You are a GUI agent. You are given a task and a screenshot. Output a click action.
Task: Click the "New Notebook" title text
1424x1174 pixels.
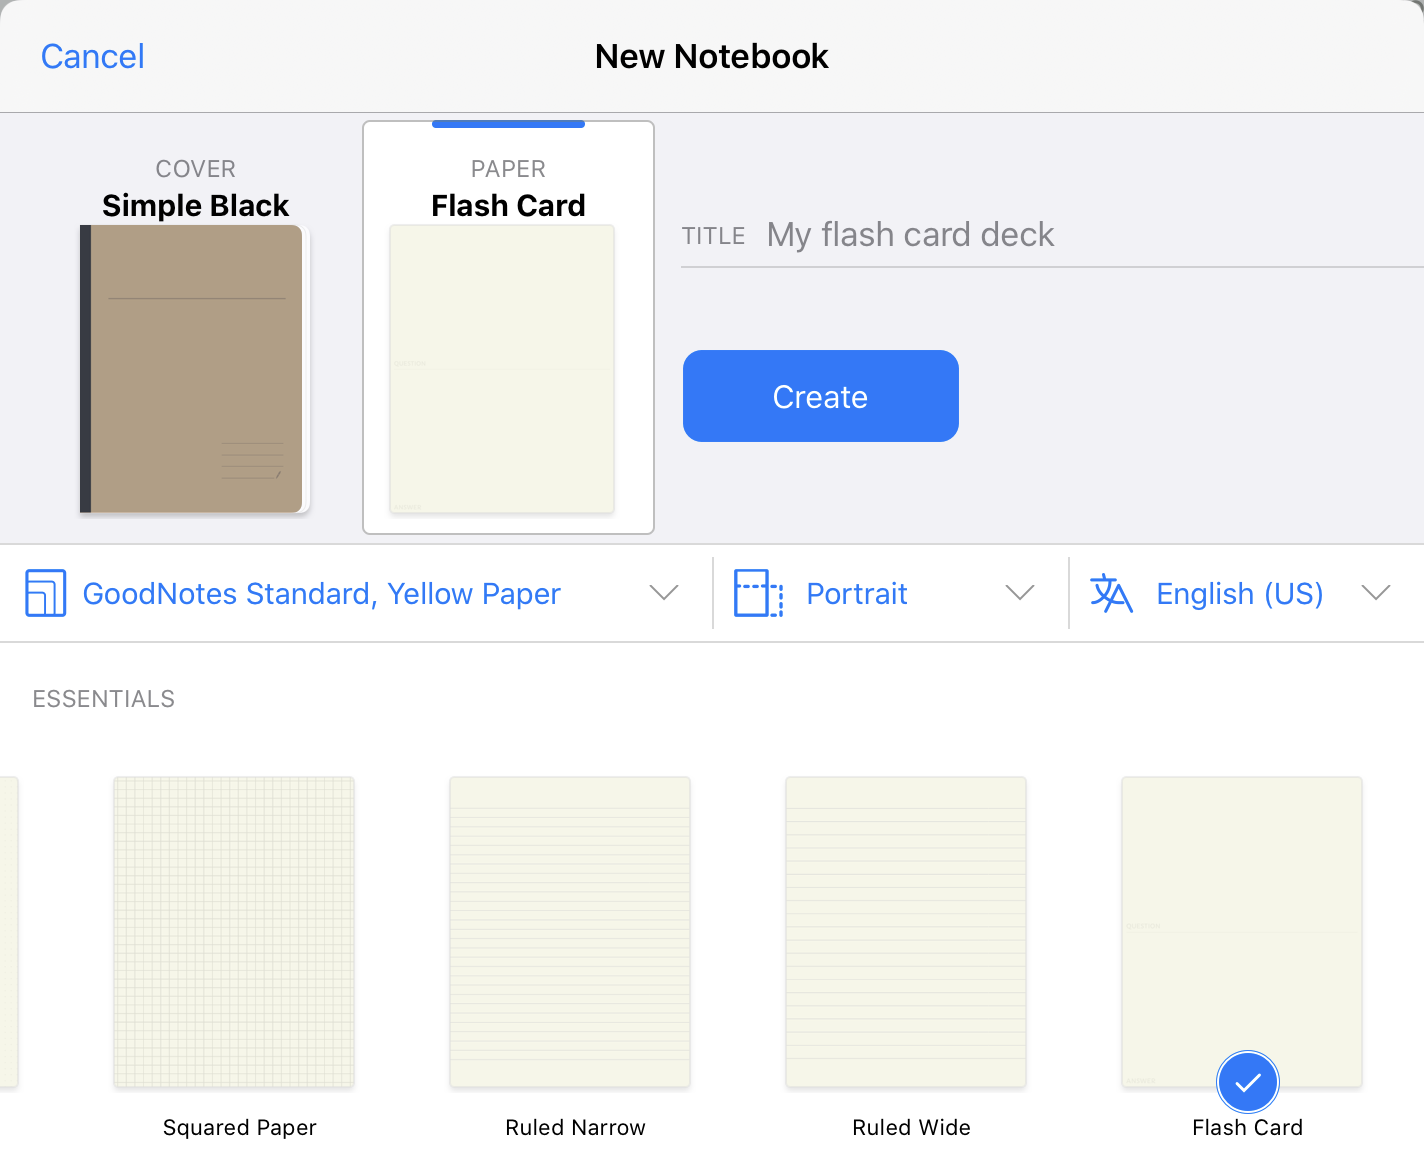coord(712,57)
